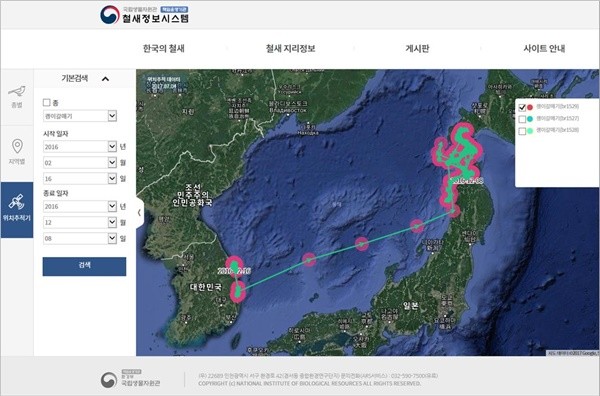Open the satellite 위치추적기 tab icon

point(16,202)
